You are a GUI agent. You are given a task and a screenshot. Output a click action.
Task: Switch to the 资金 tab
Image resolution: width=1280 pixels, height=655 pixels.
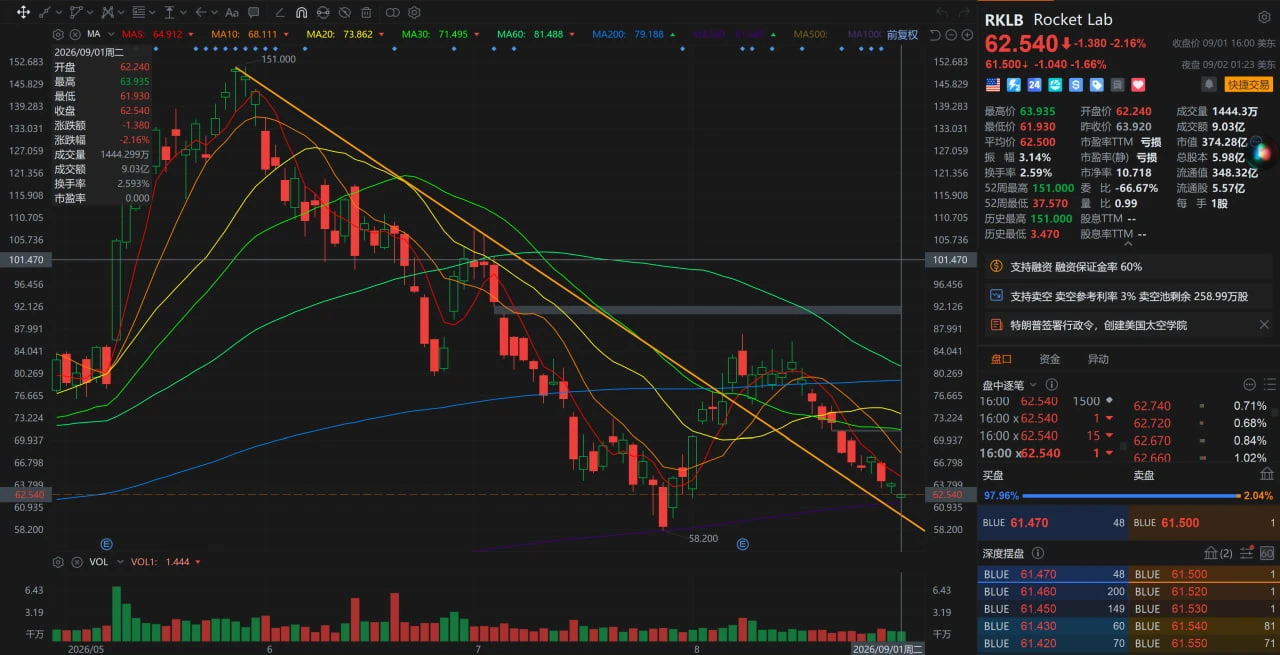pos(1050,359)
